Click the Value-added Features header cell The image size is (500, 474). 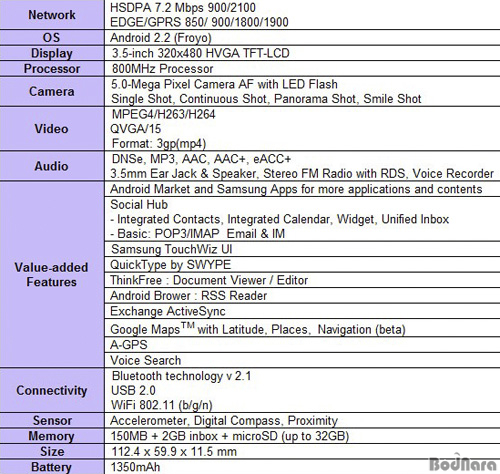[52, 275]
